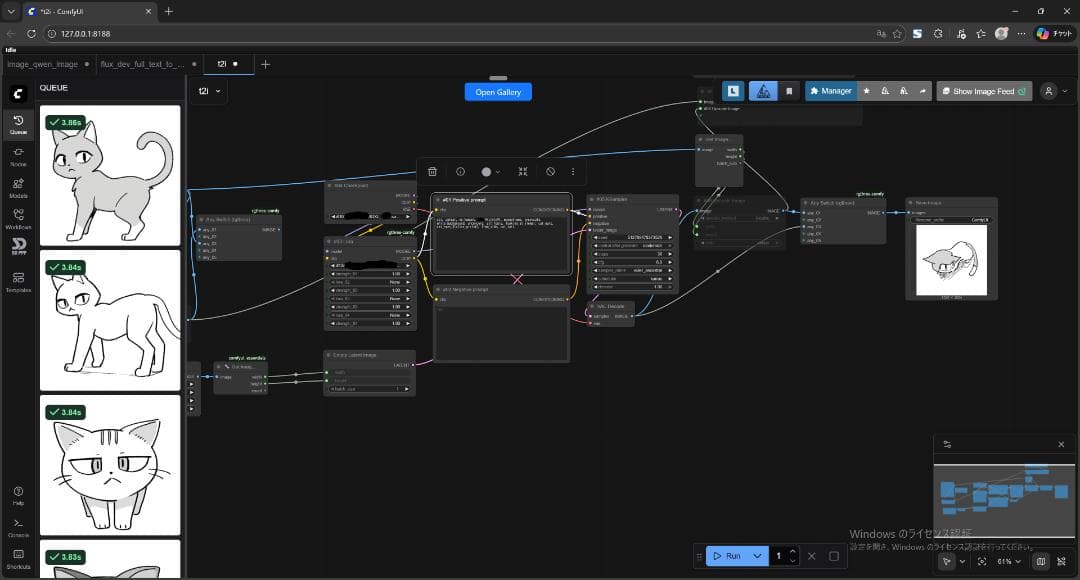Image resolution: width=1080 pixels, height=580 pixels.
Task: Cancel current run with the X icon
Action: coord(811,556)
